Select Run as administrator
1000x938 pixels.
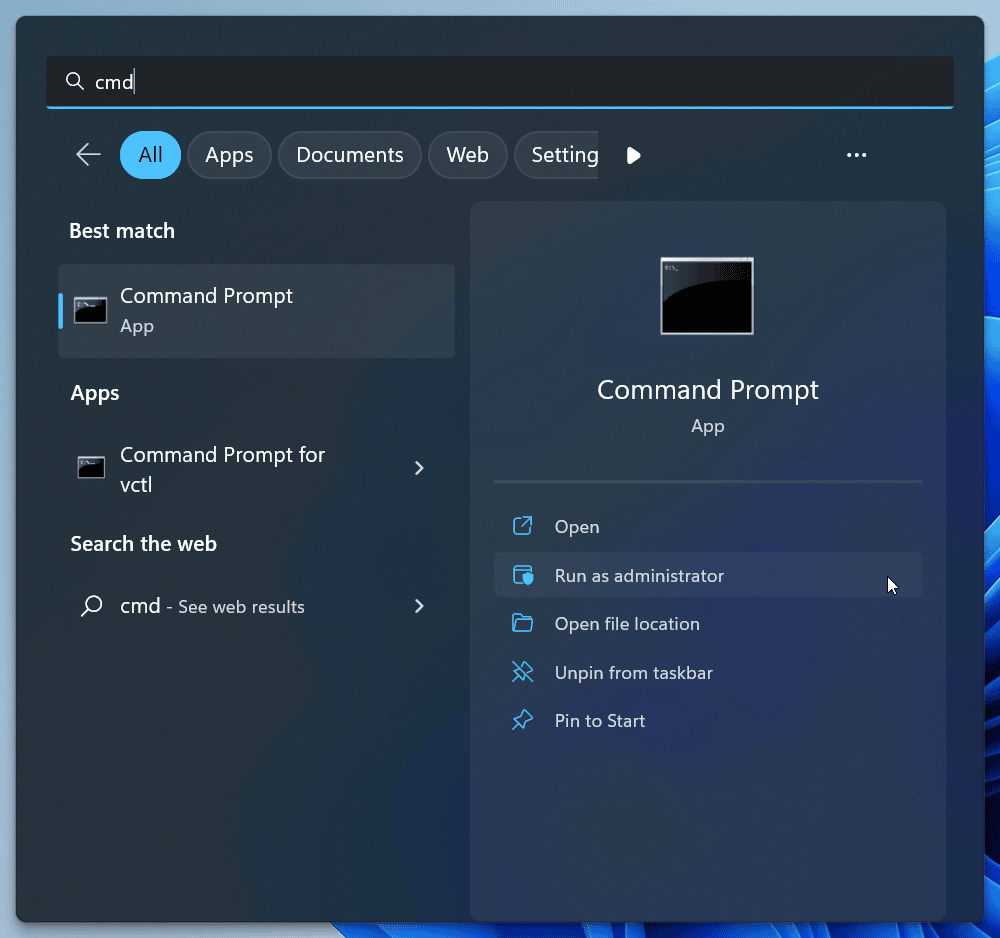tap(639, 575)
